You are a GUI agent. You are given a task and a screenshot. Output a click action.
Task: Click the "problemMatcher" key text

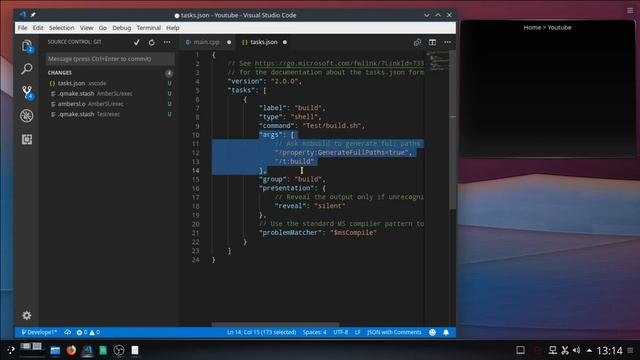tap(290, 233)
